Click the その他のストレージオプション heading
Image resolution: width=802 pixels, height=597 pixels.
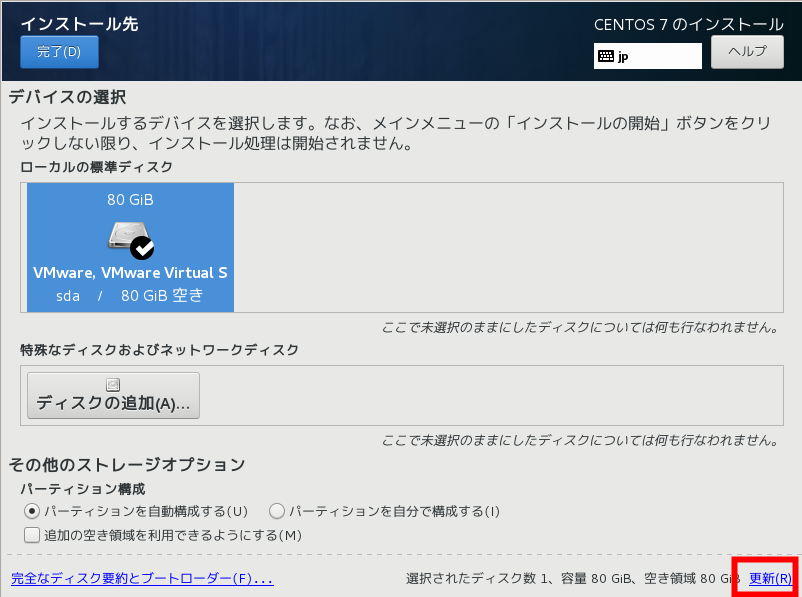127,465
